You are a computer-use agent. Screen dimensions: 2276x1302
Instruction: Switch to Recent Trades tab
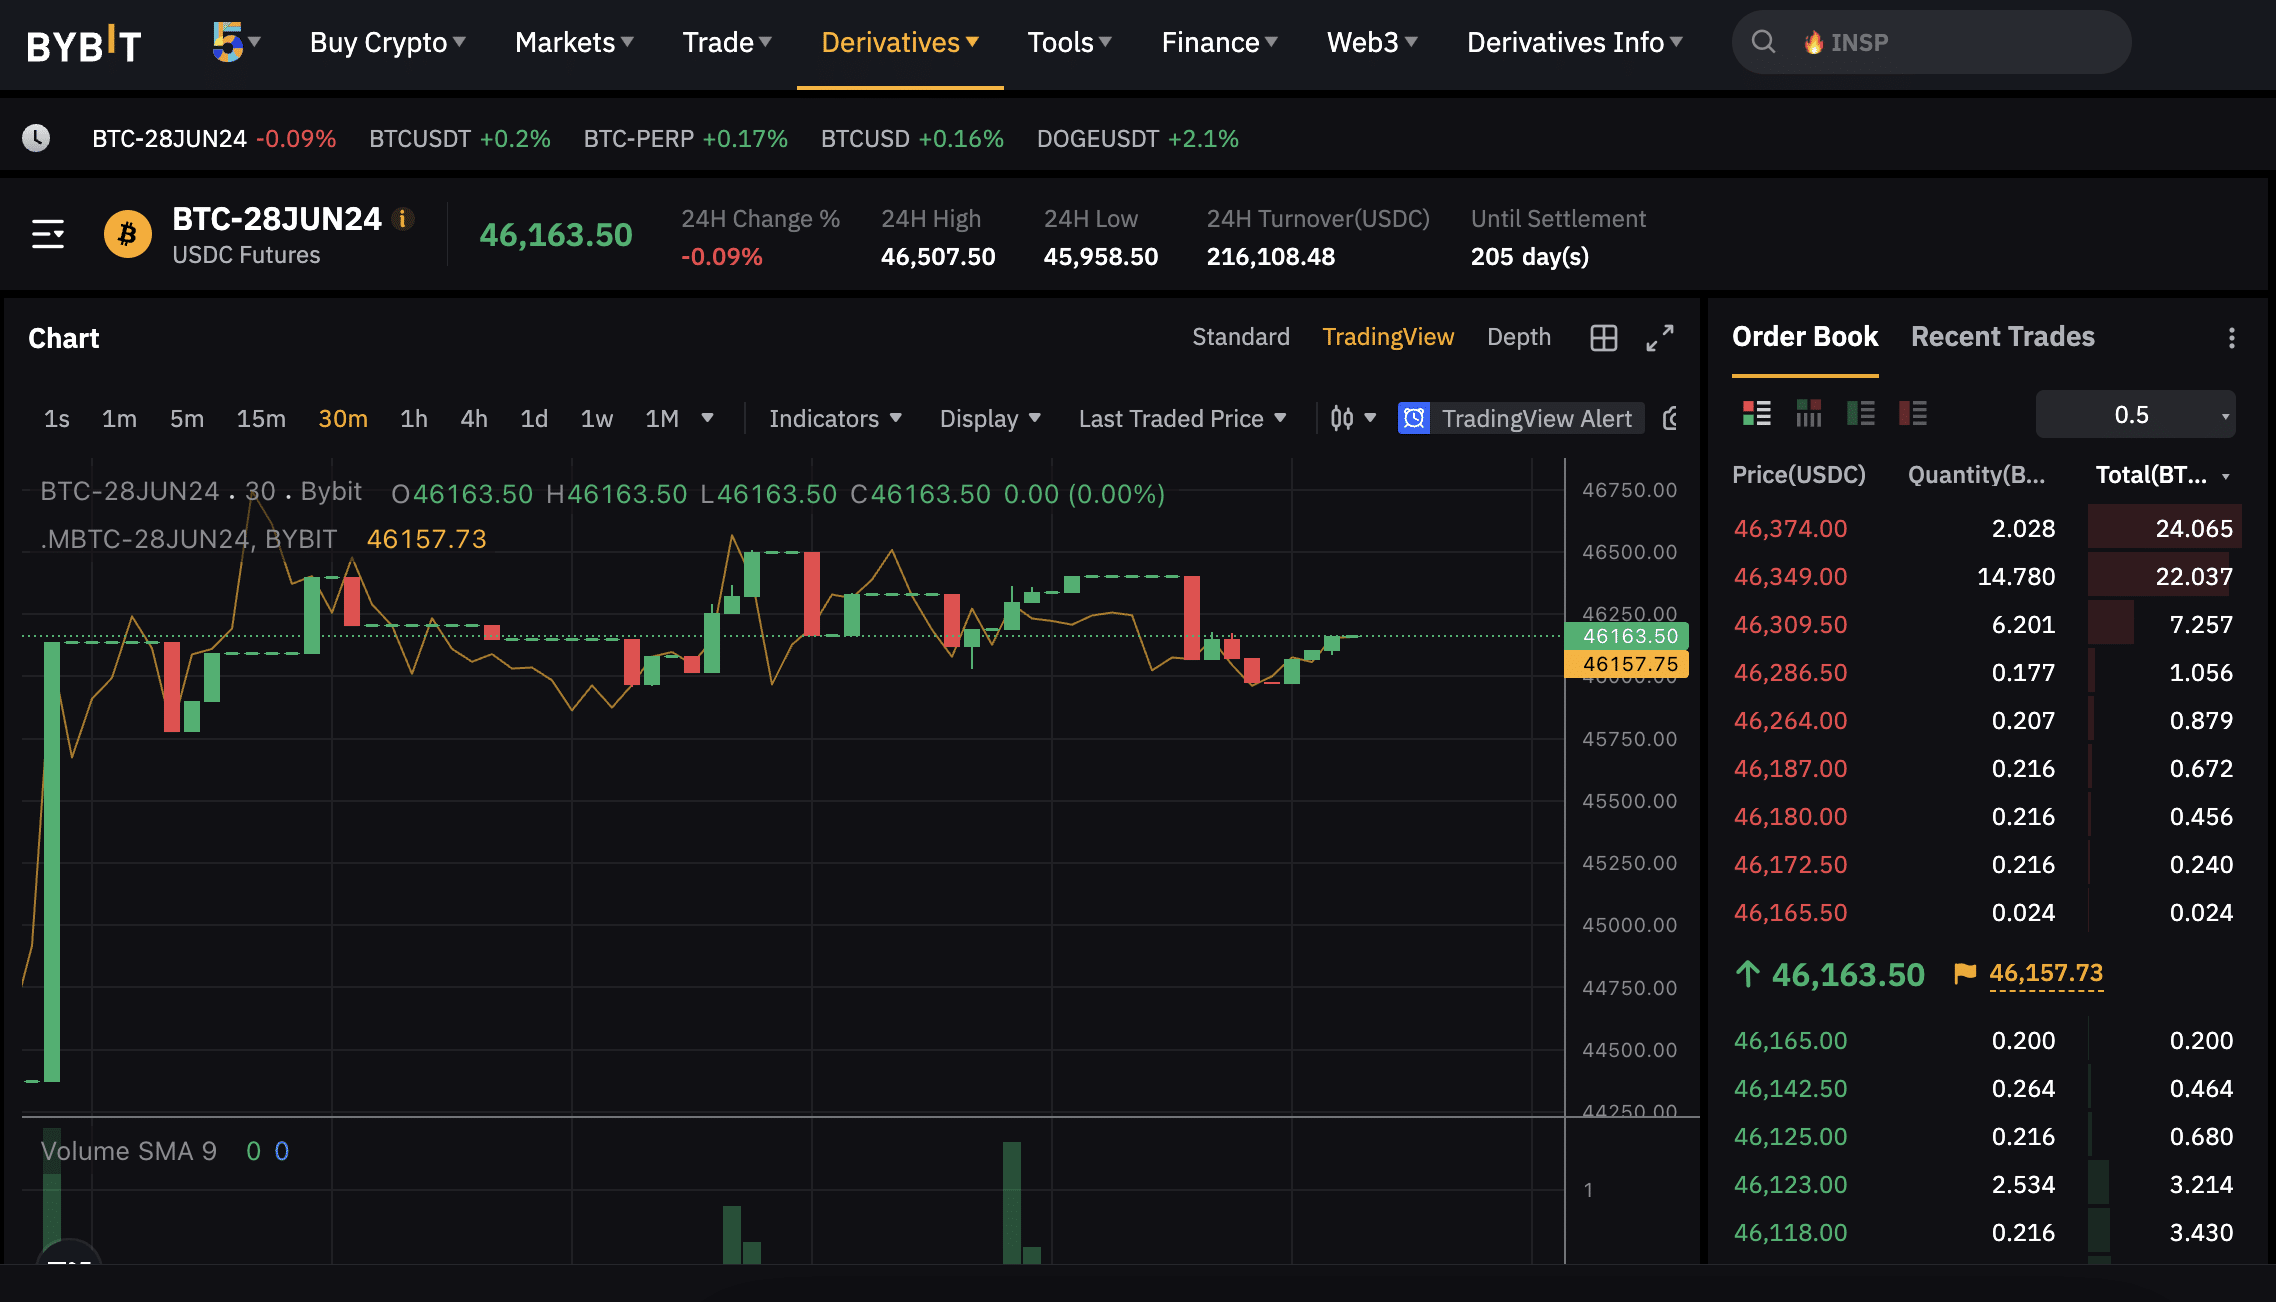pos(2002,334)
